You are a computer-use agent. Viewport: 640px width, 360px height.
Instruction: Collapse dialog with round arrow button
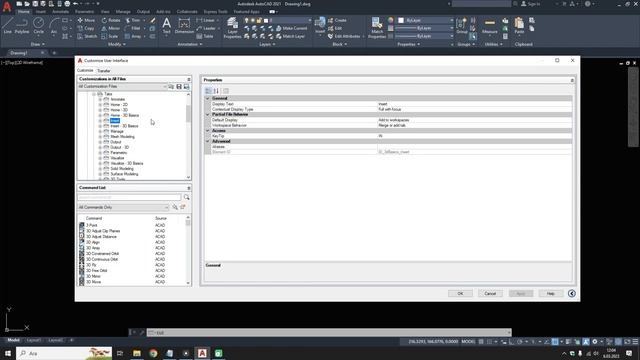(571, 293)
